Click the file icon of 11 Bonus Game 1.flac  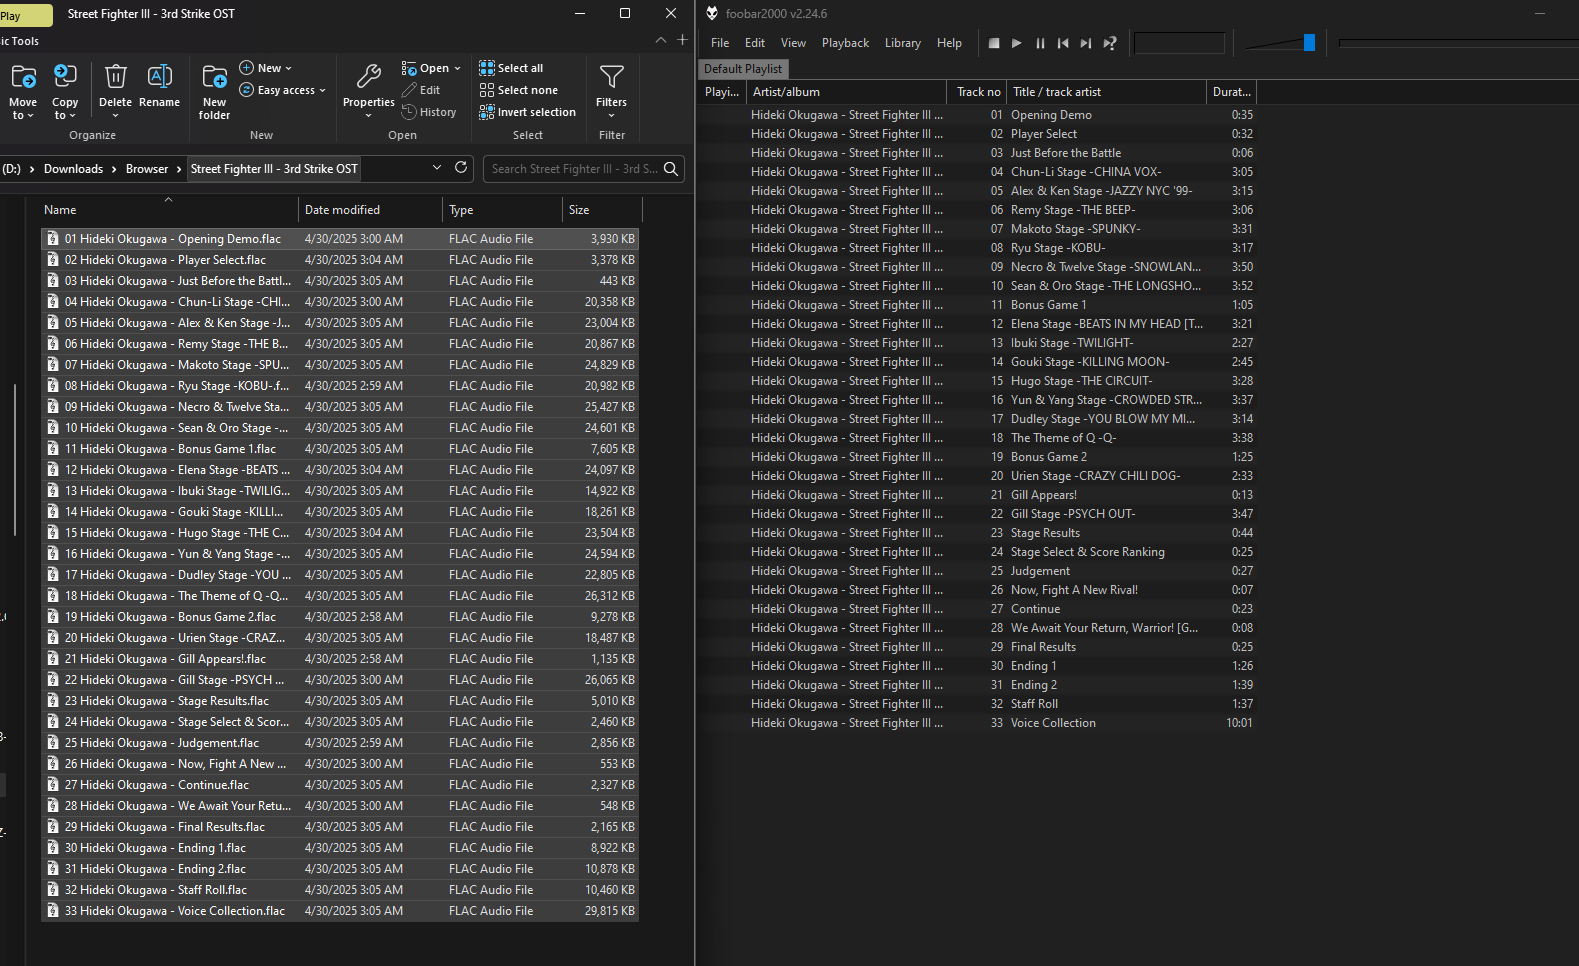53,449
